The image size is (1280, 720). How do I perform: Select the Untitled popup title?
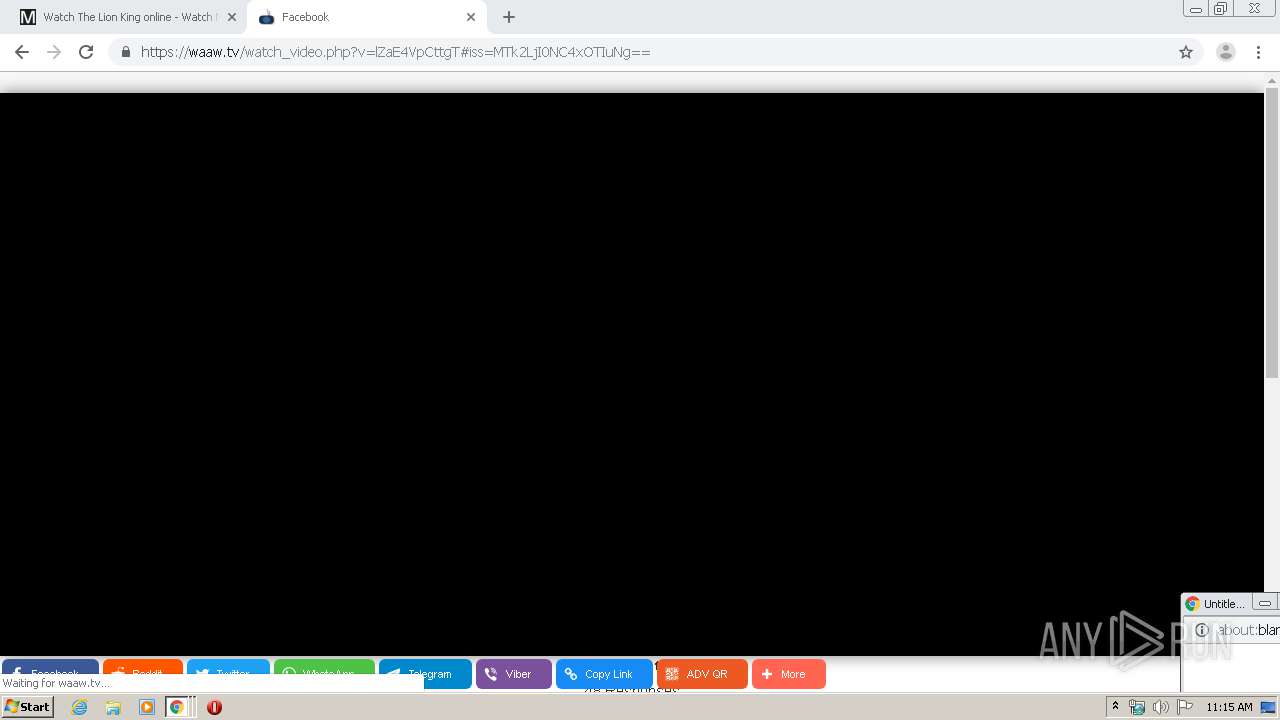click(1223, 604)
